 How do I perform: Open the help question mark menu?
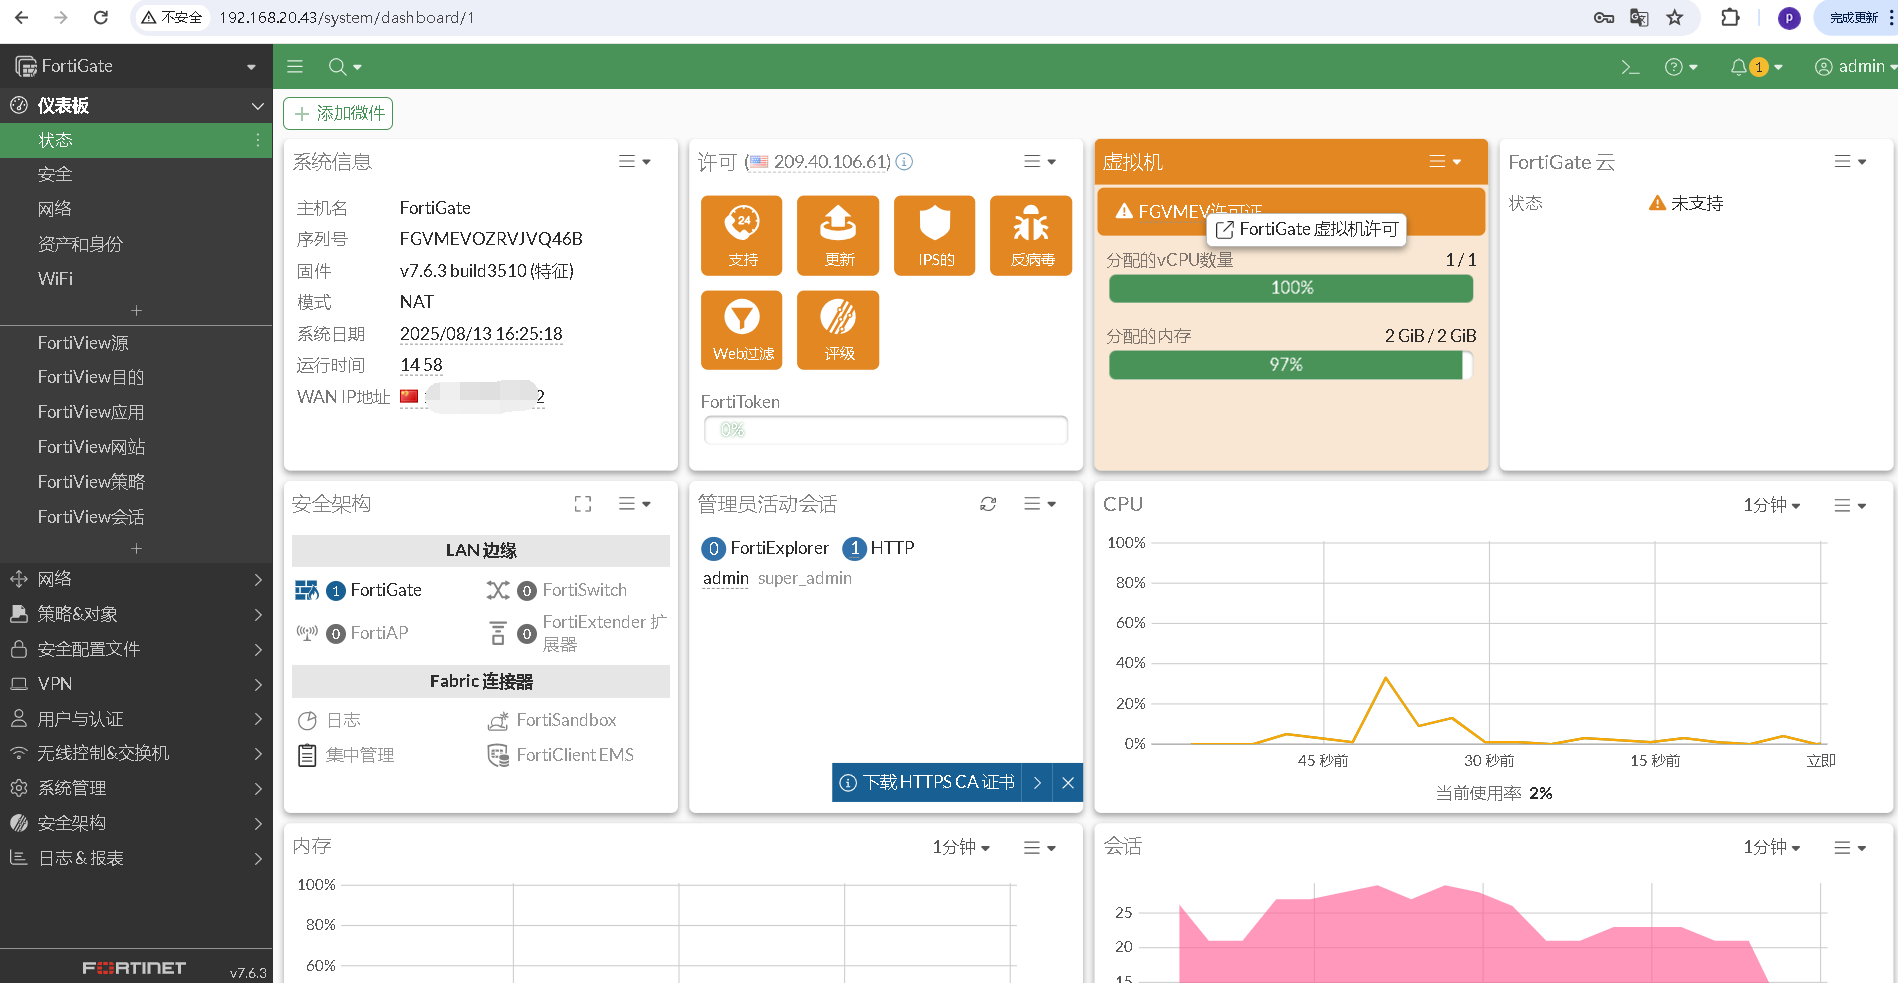click(1680, 67)
